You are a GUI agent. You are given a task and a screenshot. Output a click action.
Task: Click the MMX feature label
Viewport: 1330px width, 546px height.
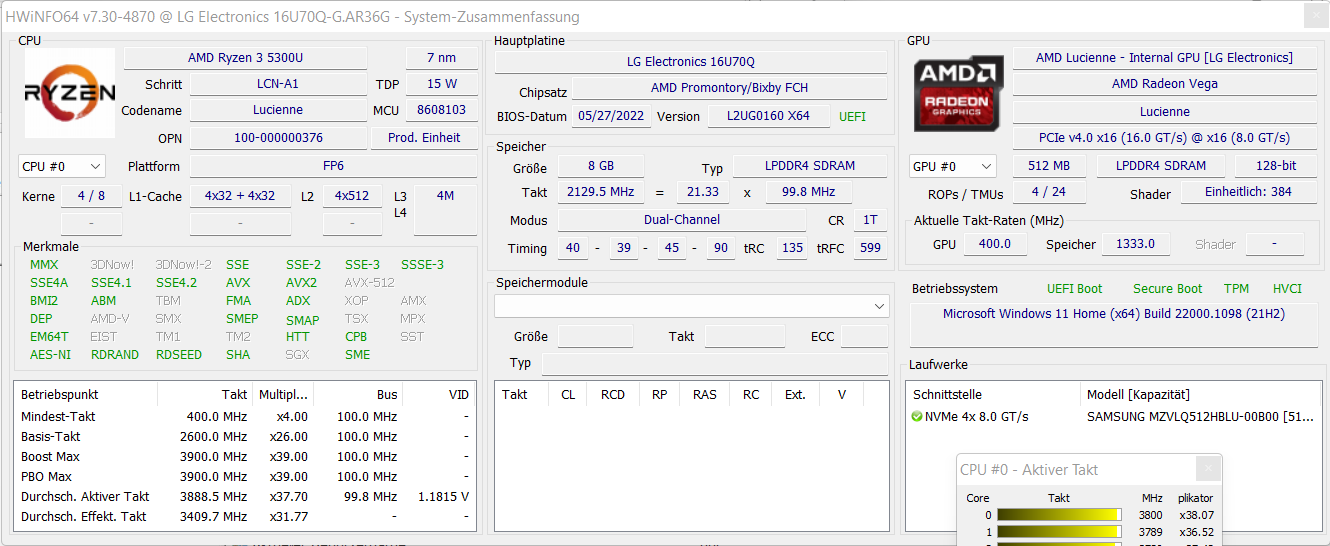44,265
